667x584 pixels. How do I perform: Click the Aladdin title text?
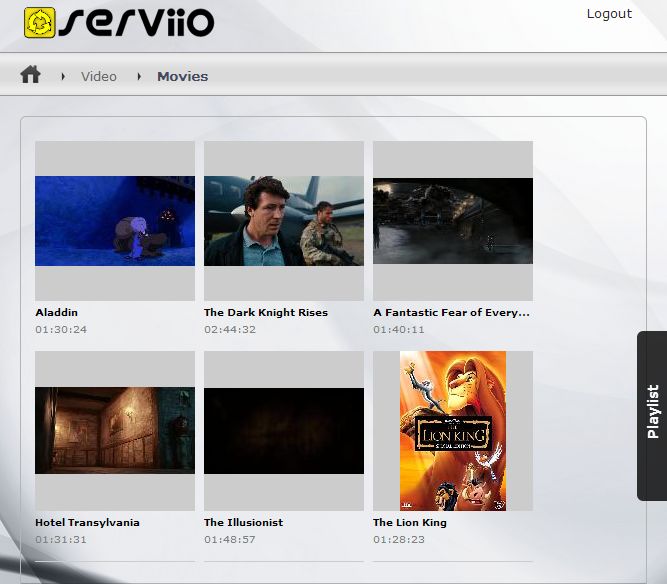pos(56,312)
